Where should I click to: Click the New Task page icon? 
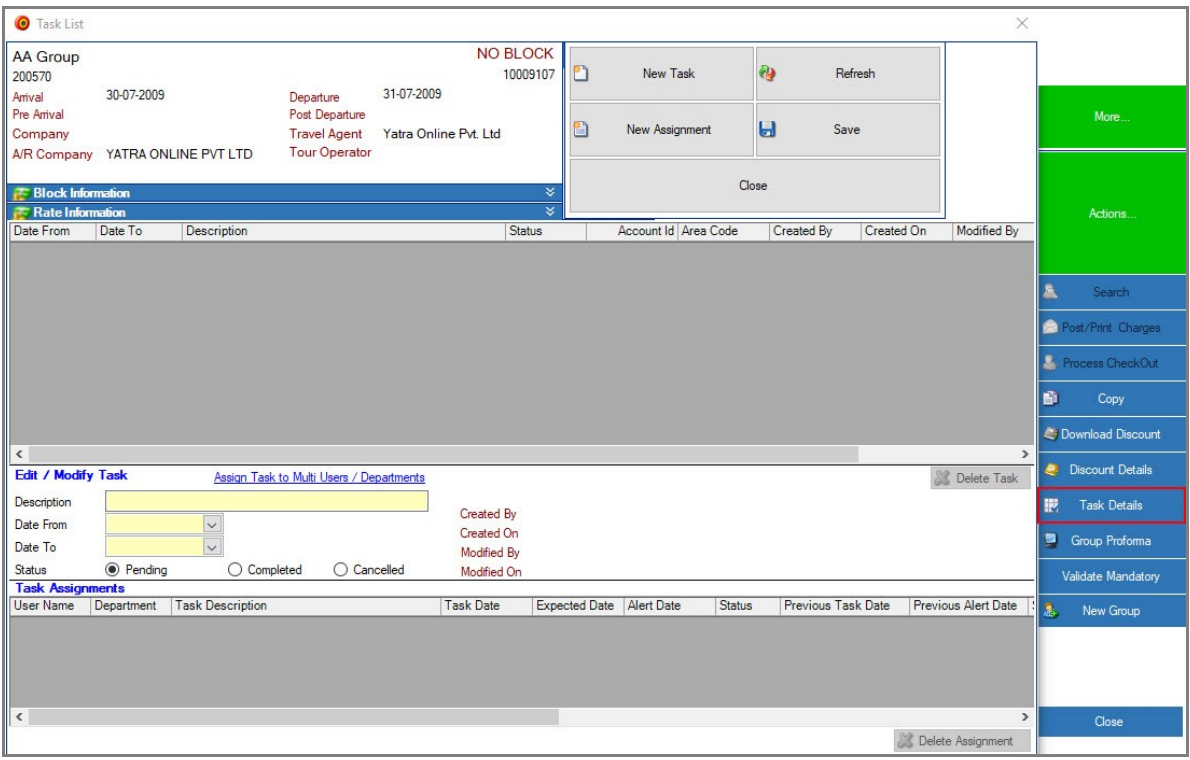[x=579, y=74]
